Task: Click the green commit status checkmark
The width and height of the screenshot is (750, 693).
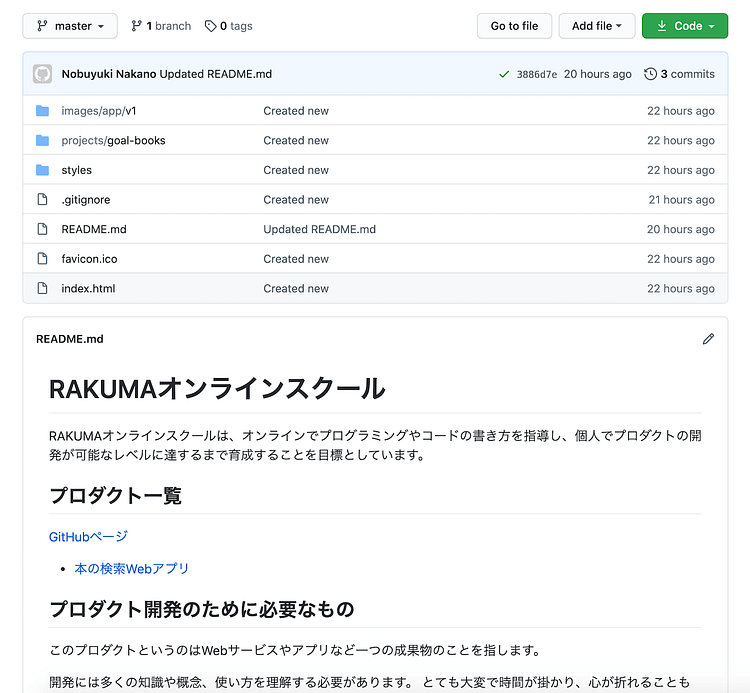Action: (x=504, y=75)
